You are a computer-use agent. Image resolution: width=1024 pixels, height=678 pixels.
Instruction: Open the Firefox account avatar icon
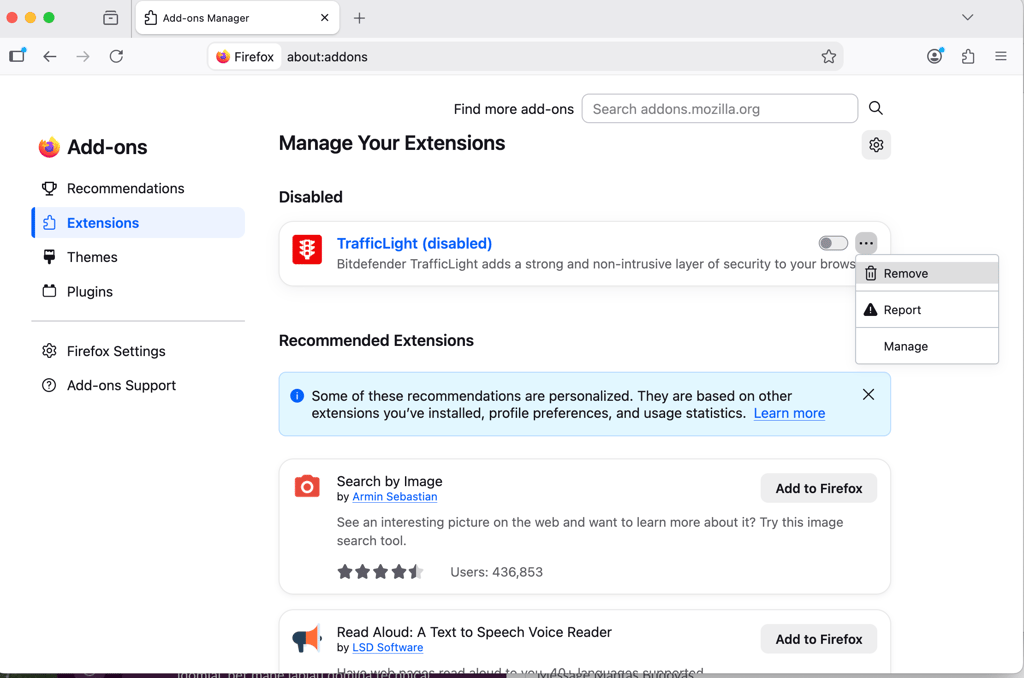coord(935,56)
